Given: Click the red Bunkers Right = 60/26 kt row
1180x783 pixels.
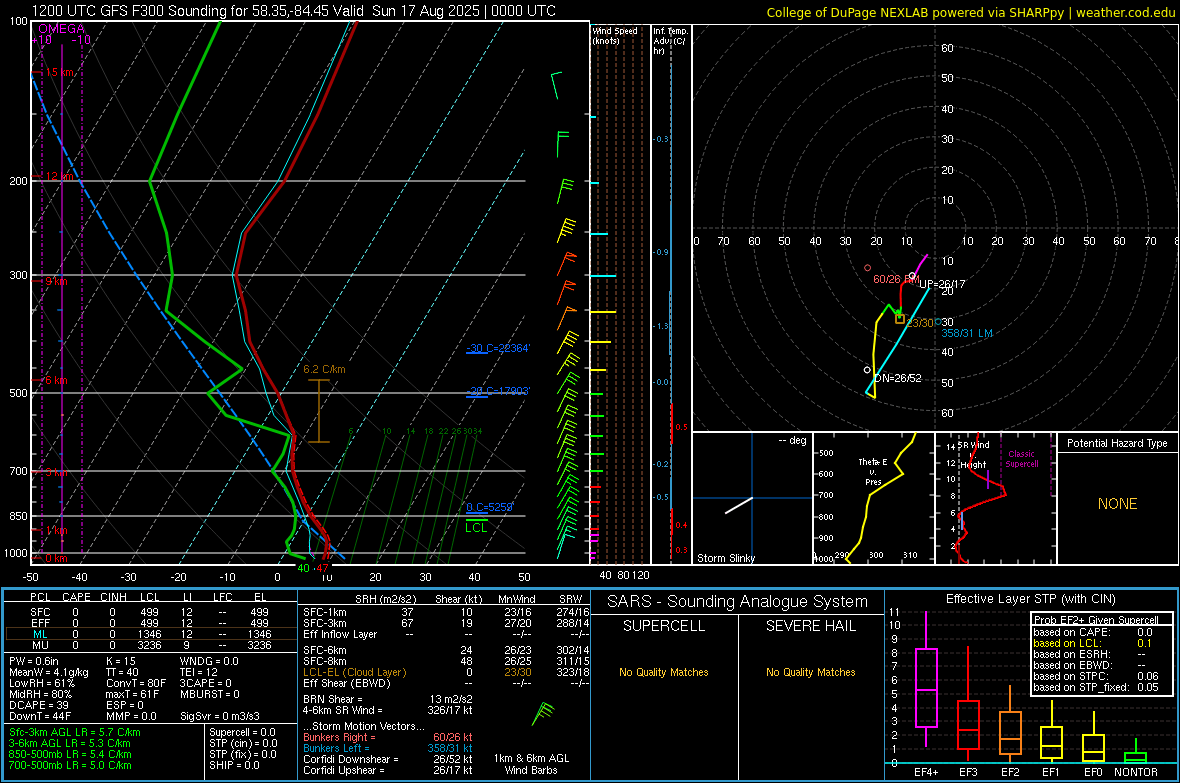Looking at the screenshot, I should tap(388, 737).
